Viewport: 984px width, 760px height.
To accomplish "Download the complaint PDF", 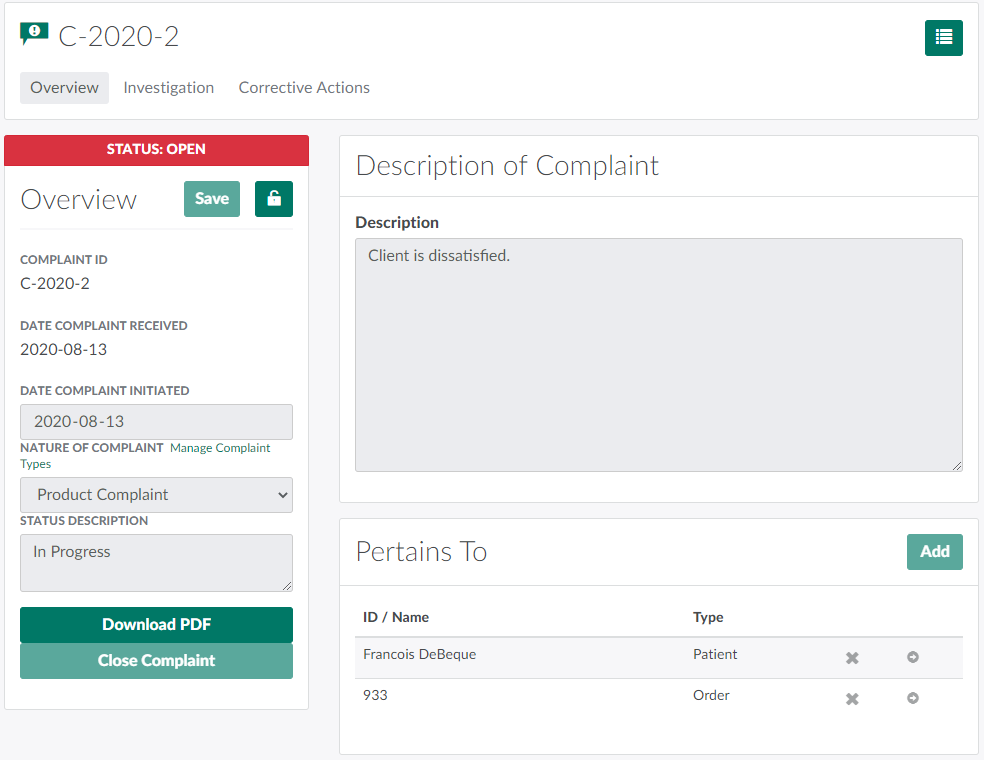I will (x=156, y=625).
